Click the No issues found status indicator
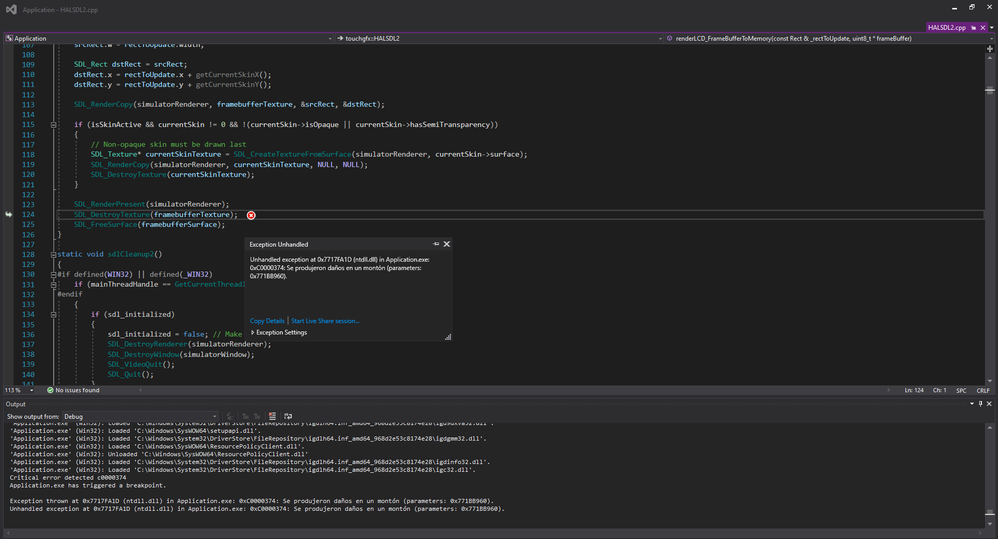 point(73,390)
